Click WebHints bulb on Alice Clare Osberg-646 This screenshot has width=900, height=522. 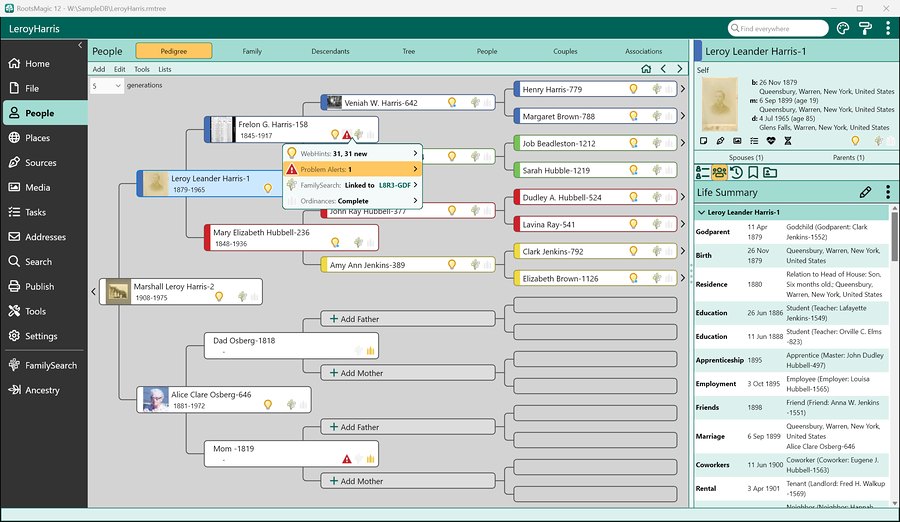click(267, 404)
